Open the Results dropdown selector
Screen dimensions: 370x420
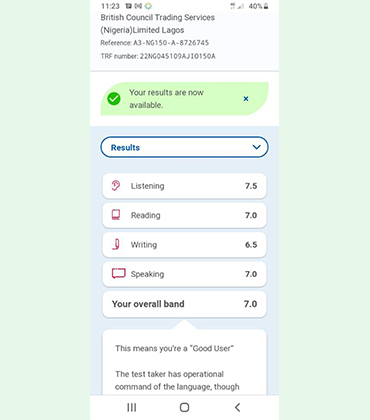point(184,147)
